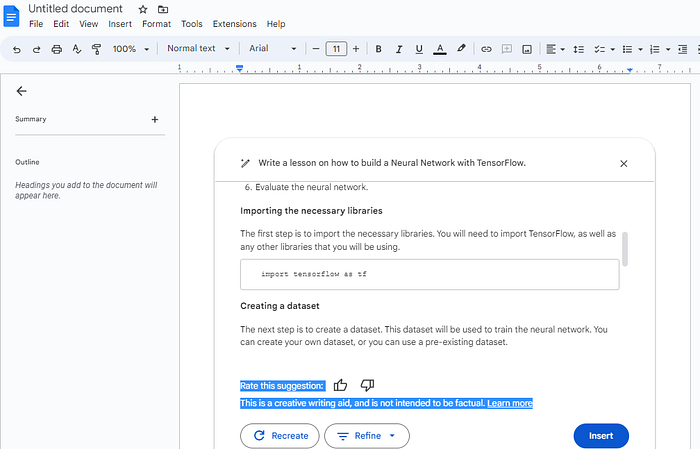Open the Arial font dropdown
700x449 pixels.
[272, 48]
